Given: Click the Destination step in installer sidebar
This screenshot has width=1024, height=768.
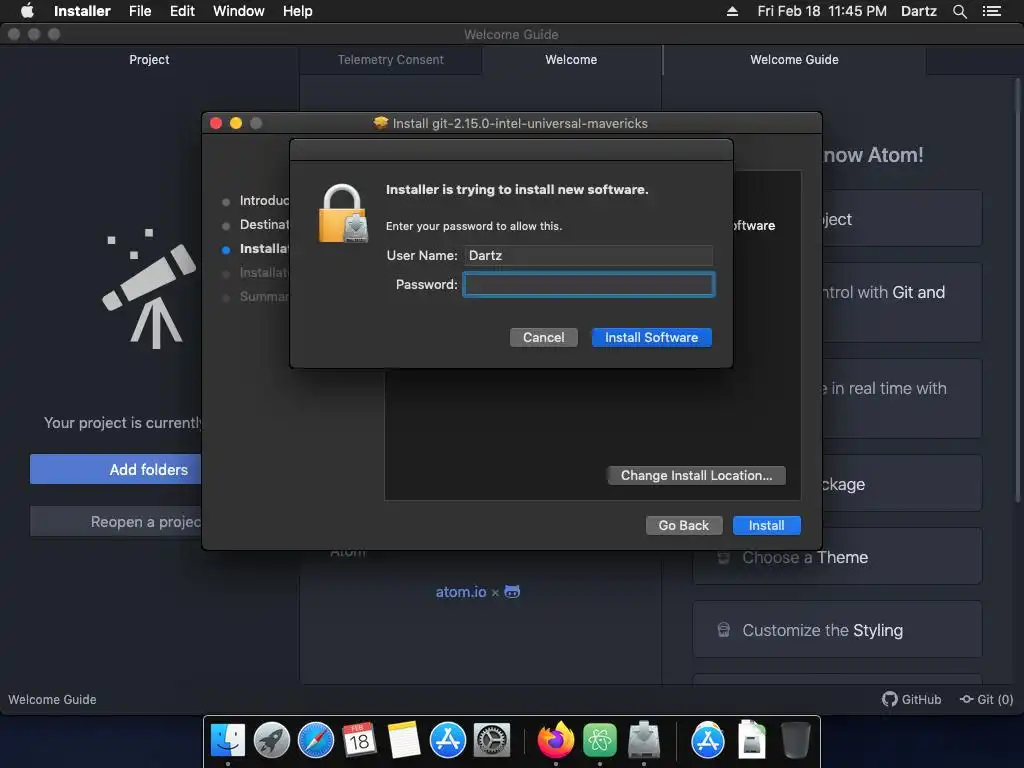Looking at the screenshot, I should pyautogui.click(x=264, y=224).
